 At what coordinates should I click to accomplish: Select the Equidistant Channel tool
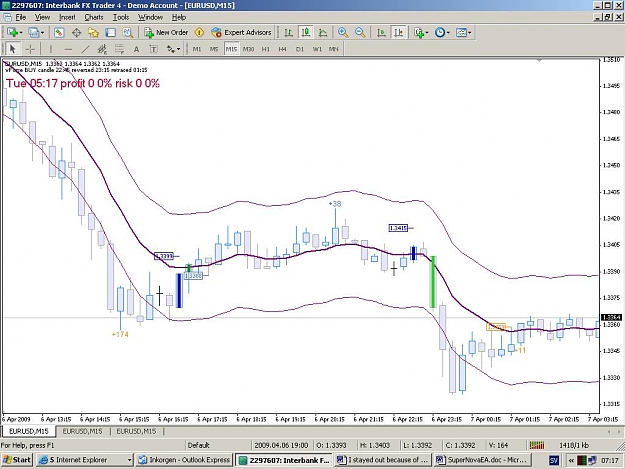[x=102, y=49]
